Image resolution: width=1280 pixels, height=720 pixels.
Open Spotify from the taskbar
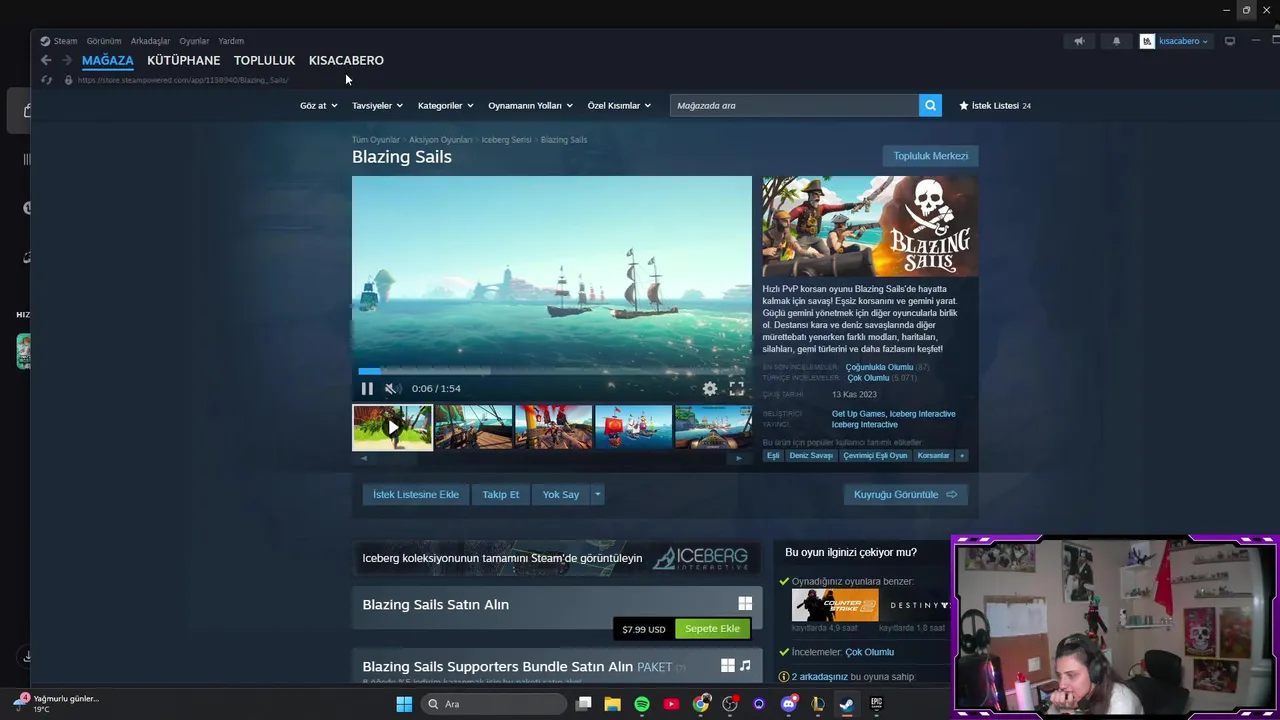click(642, 704)
